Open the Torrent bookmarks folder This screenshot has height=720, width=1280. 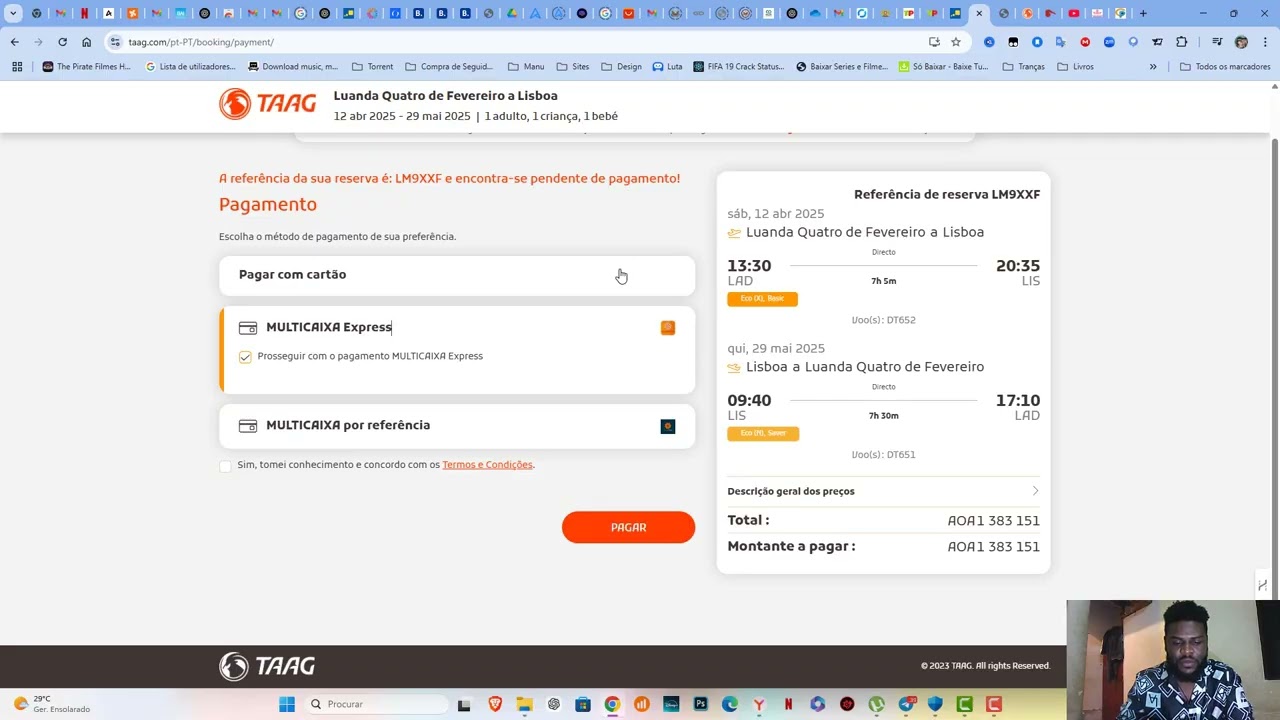pos(373,67)
